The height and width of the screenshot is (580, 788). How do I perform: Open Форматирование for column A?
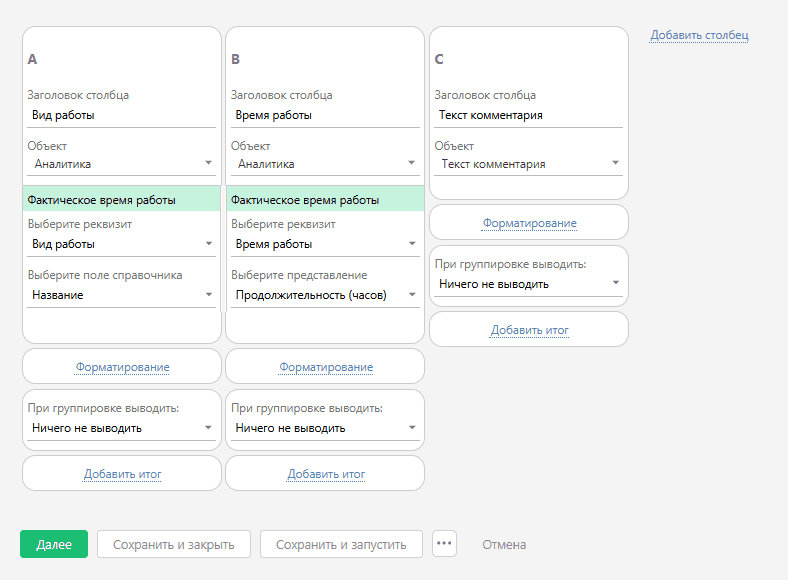point(122,367)
